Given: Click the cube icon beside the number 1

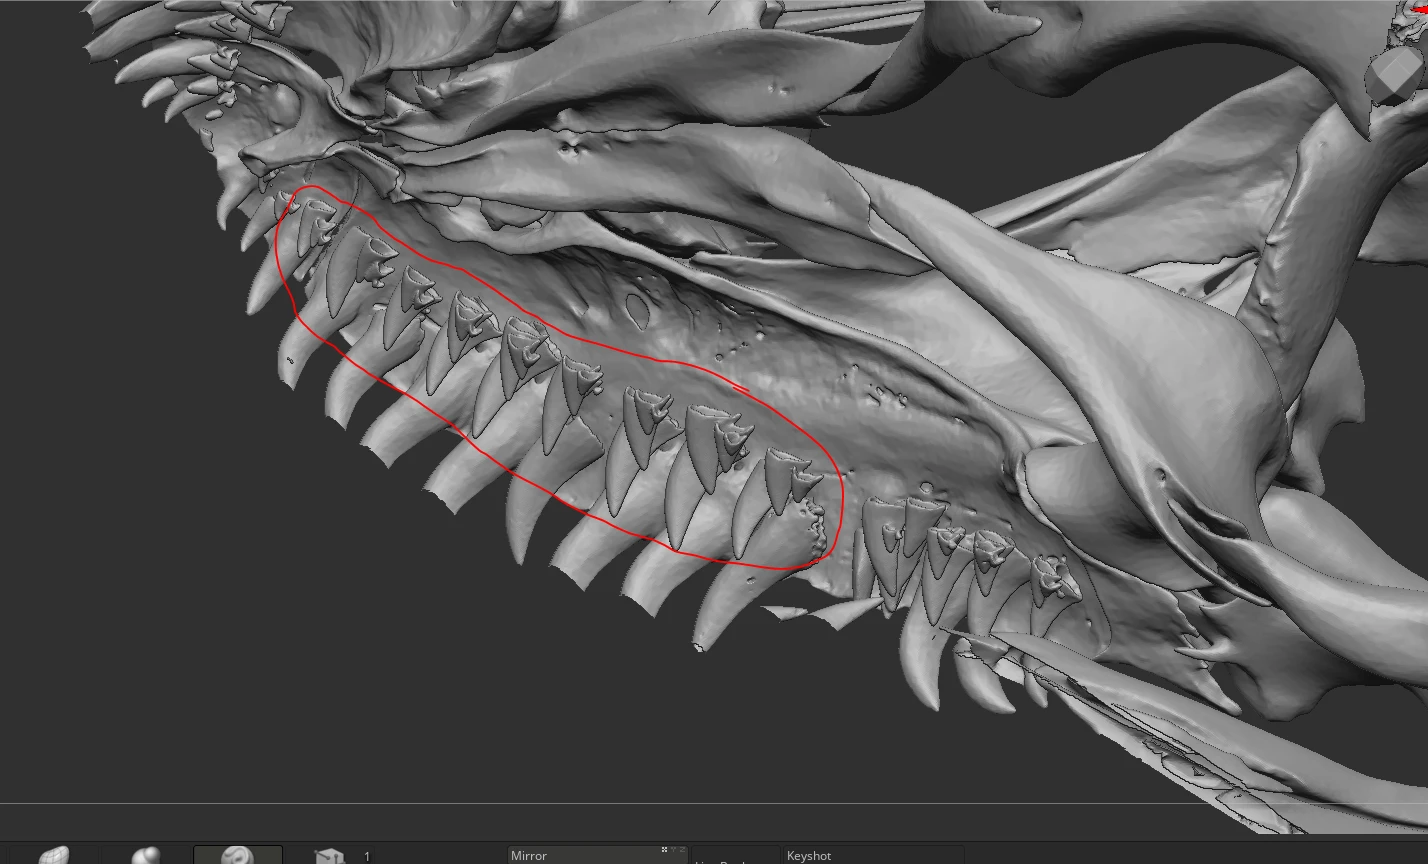Looking at the screenshot, I should pyautogui.click(x=329, y=856).
